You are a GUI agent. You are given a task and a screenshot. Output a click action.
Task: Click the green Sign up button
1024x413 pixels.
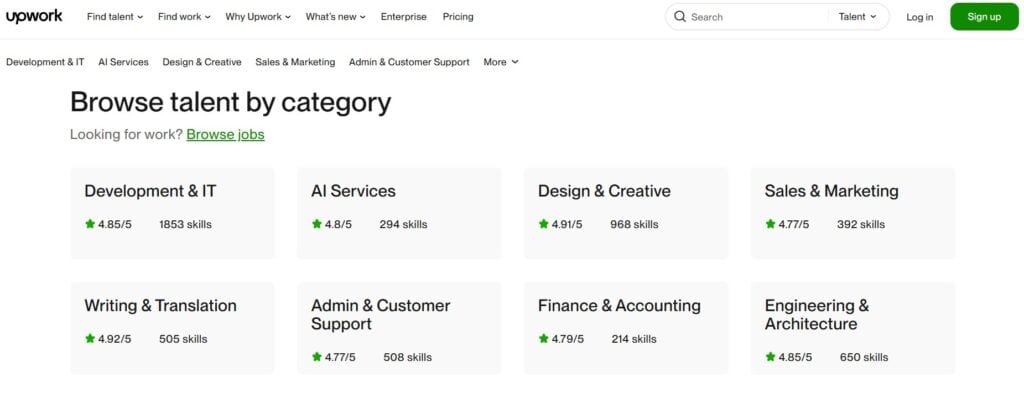pyautogui.click(x=984, y=17)
